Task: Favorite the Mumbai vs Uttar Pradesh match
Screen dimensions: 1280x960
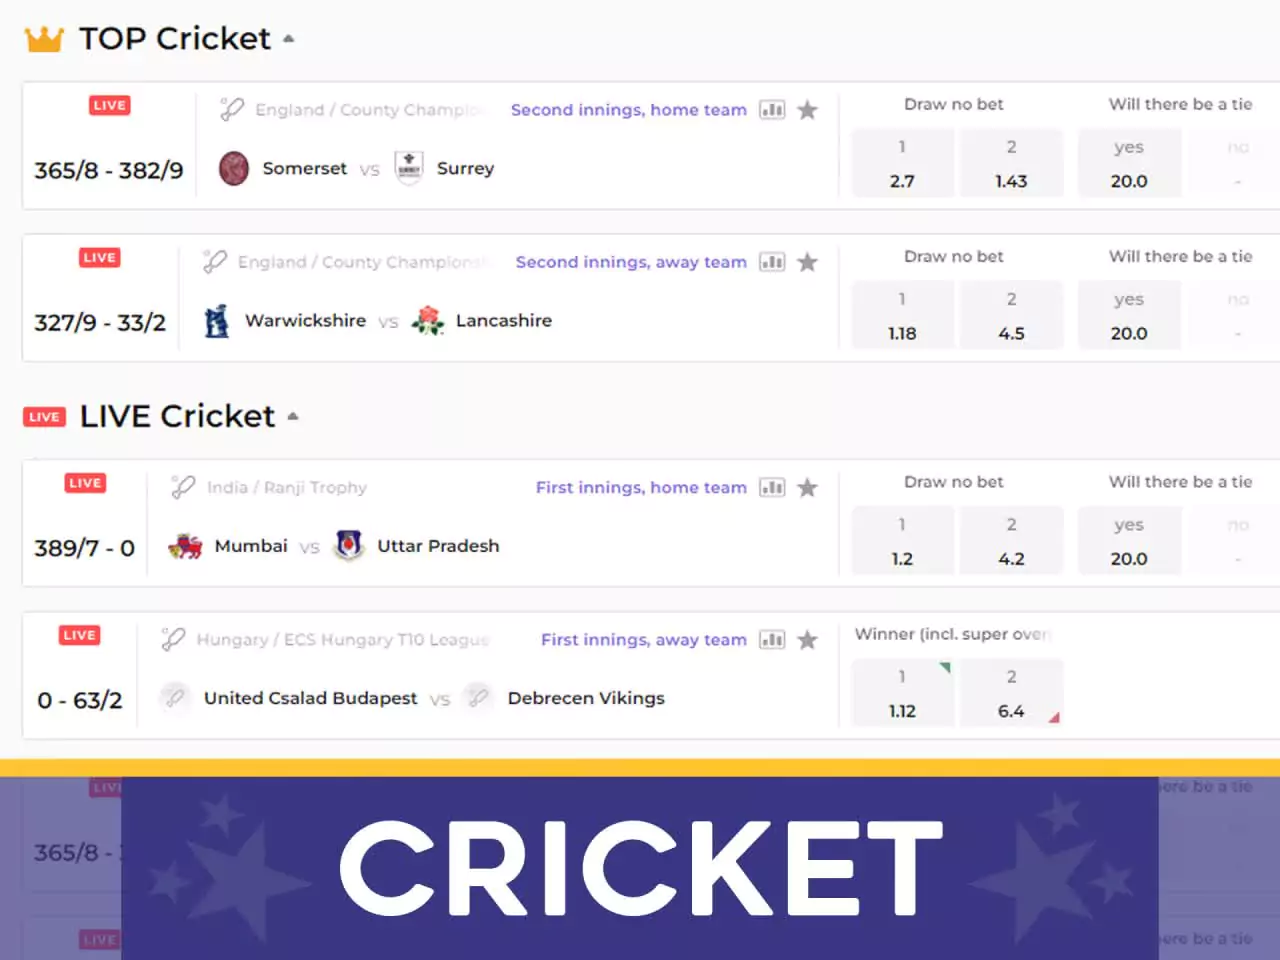Action: coord(807,487)
